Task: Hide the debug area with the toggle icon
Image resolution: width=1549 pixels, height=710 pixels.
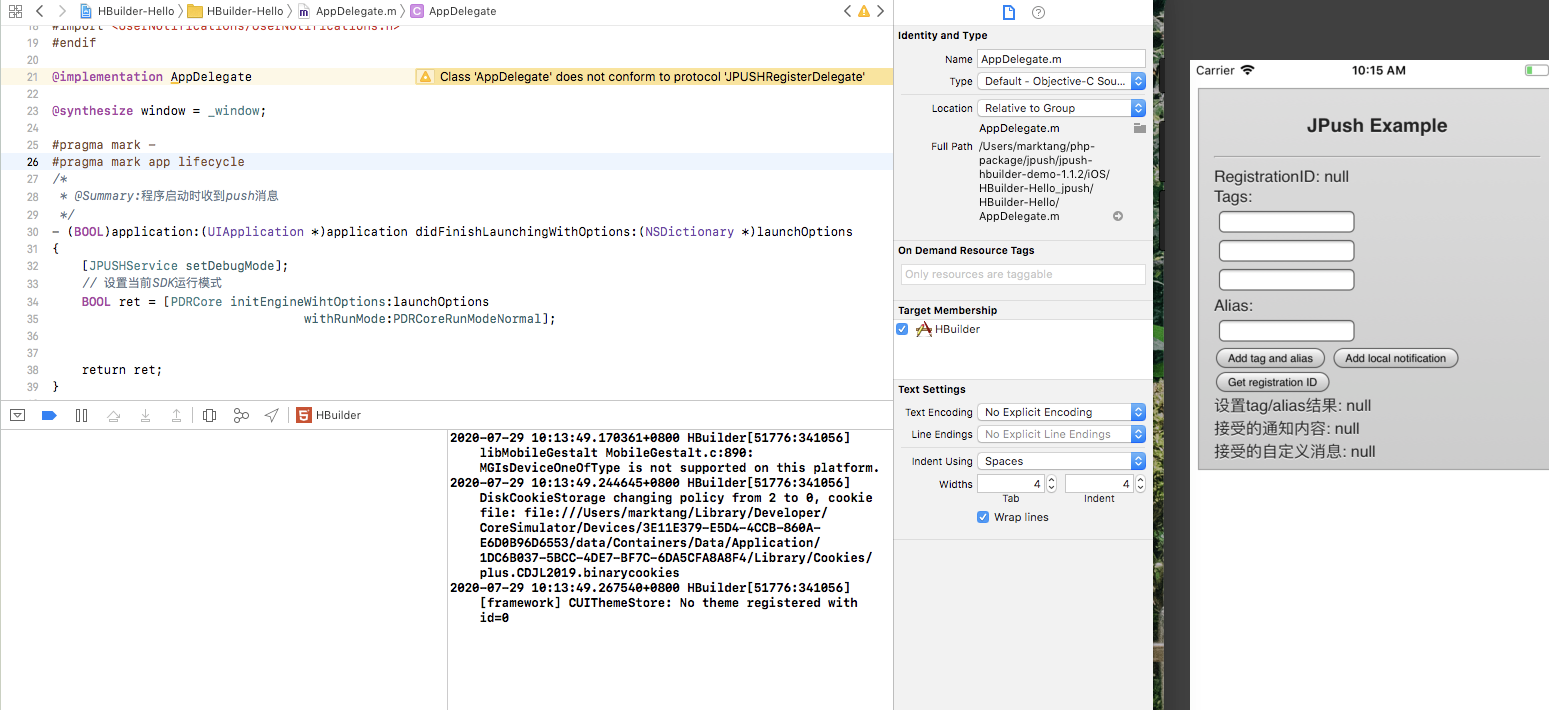Action: 17,415
